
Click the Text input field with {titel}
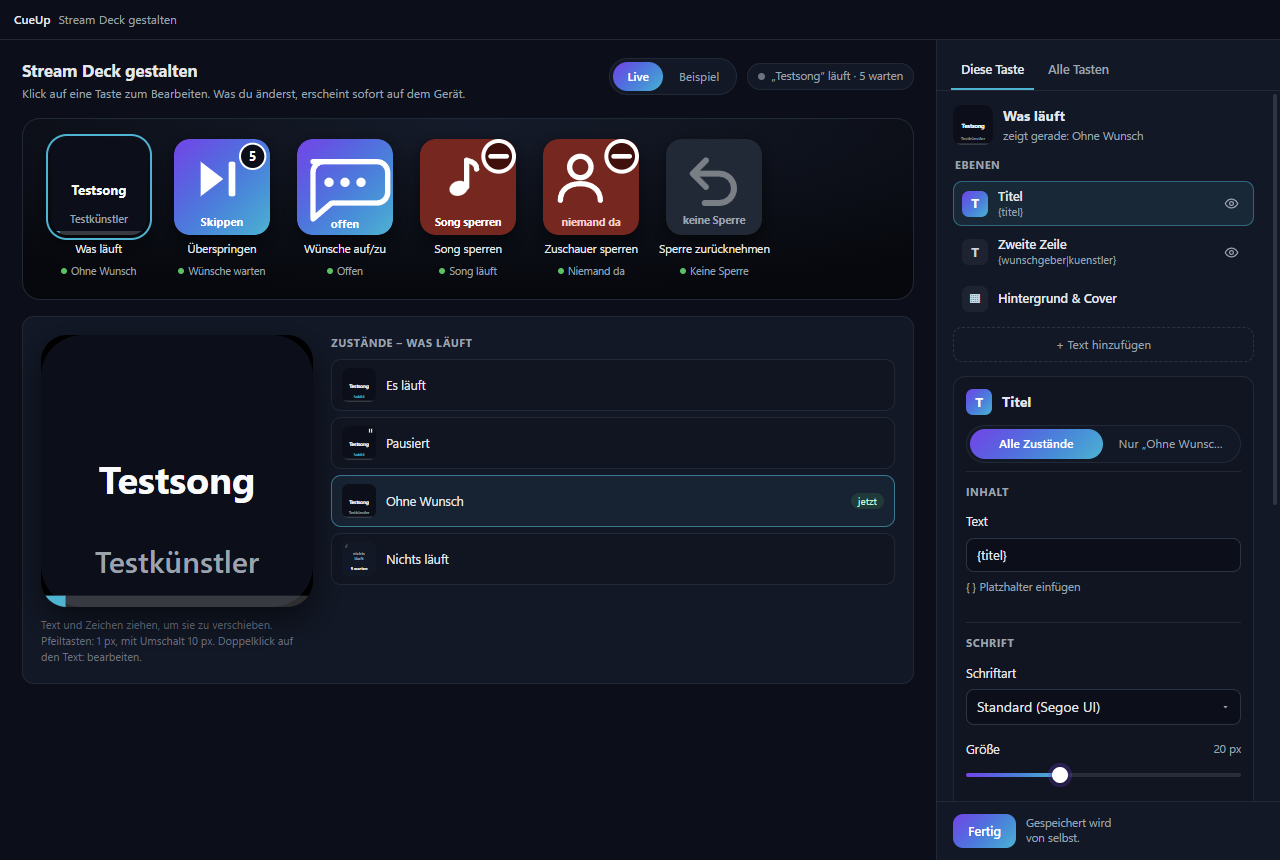point(1103,555)
